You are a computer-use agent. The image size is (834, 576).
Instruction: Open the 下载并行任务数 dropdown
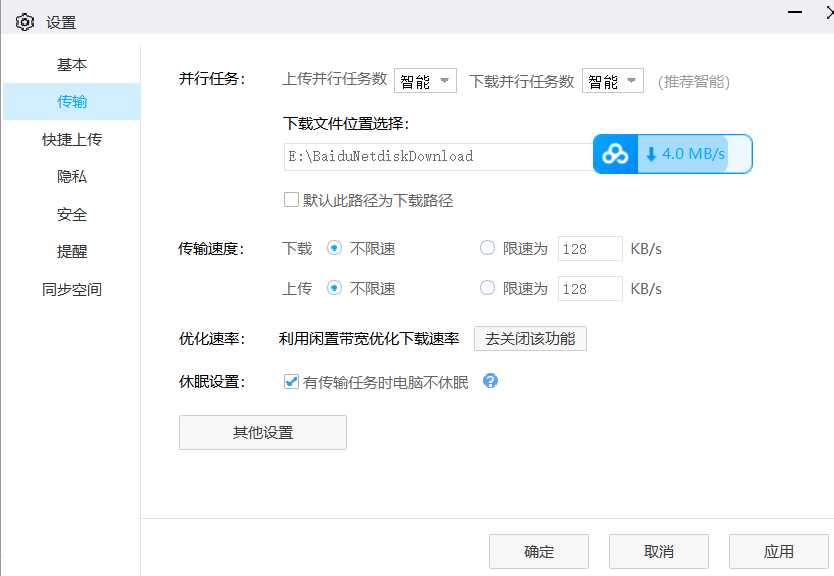[x=613, y=80]
